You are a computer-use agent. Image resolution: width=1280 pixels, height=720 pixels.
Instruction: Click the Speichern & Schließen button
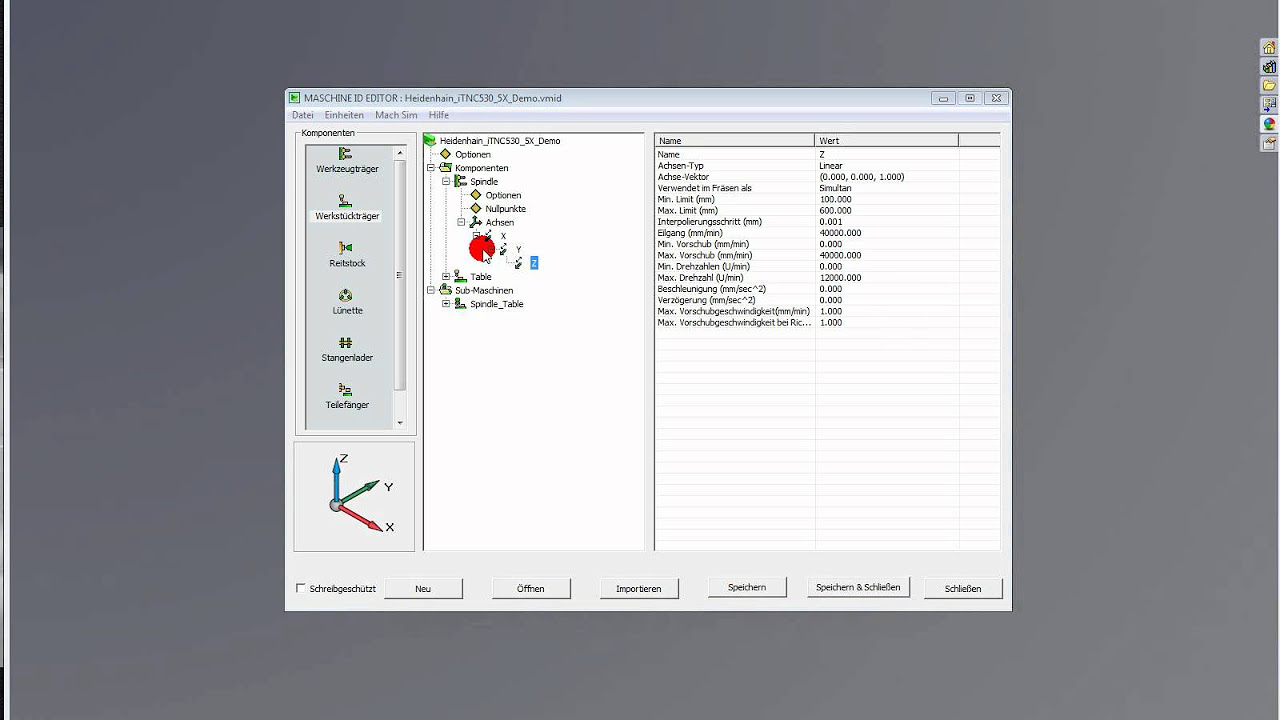point(858,588)
